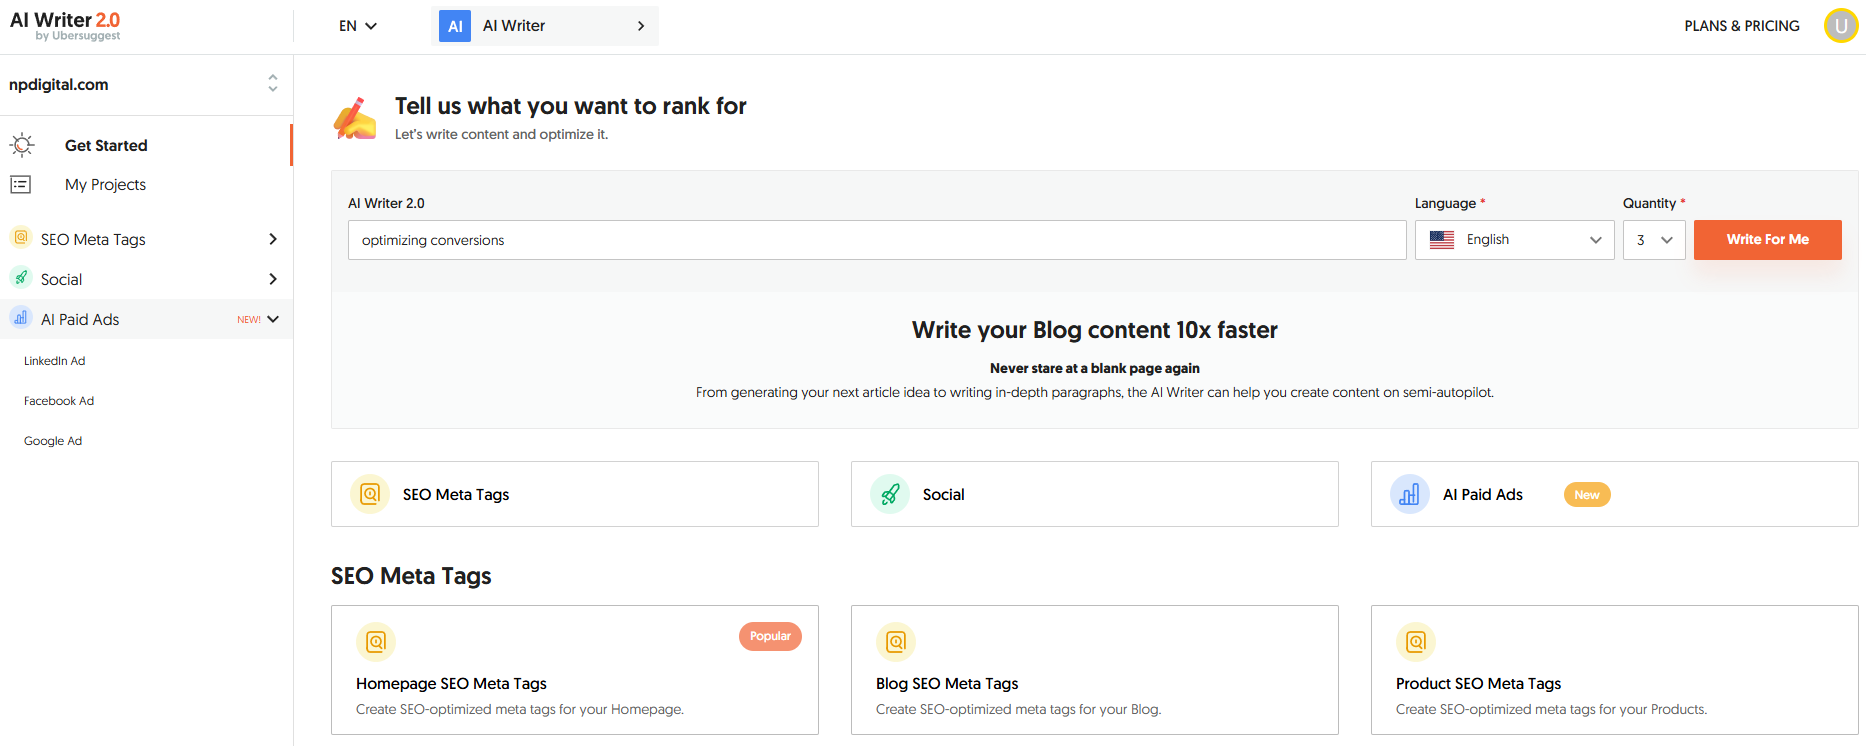Open the AI Paid Ads category card
This screenshot has height=746, width=1866.
tap(1615, 494)
